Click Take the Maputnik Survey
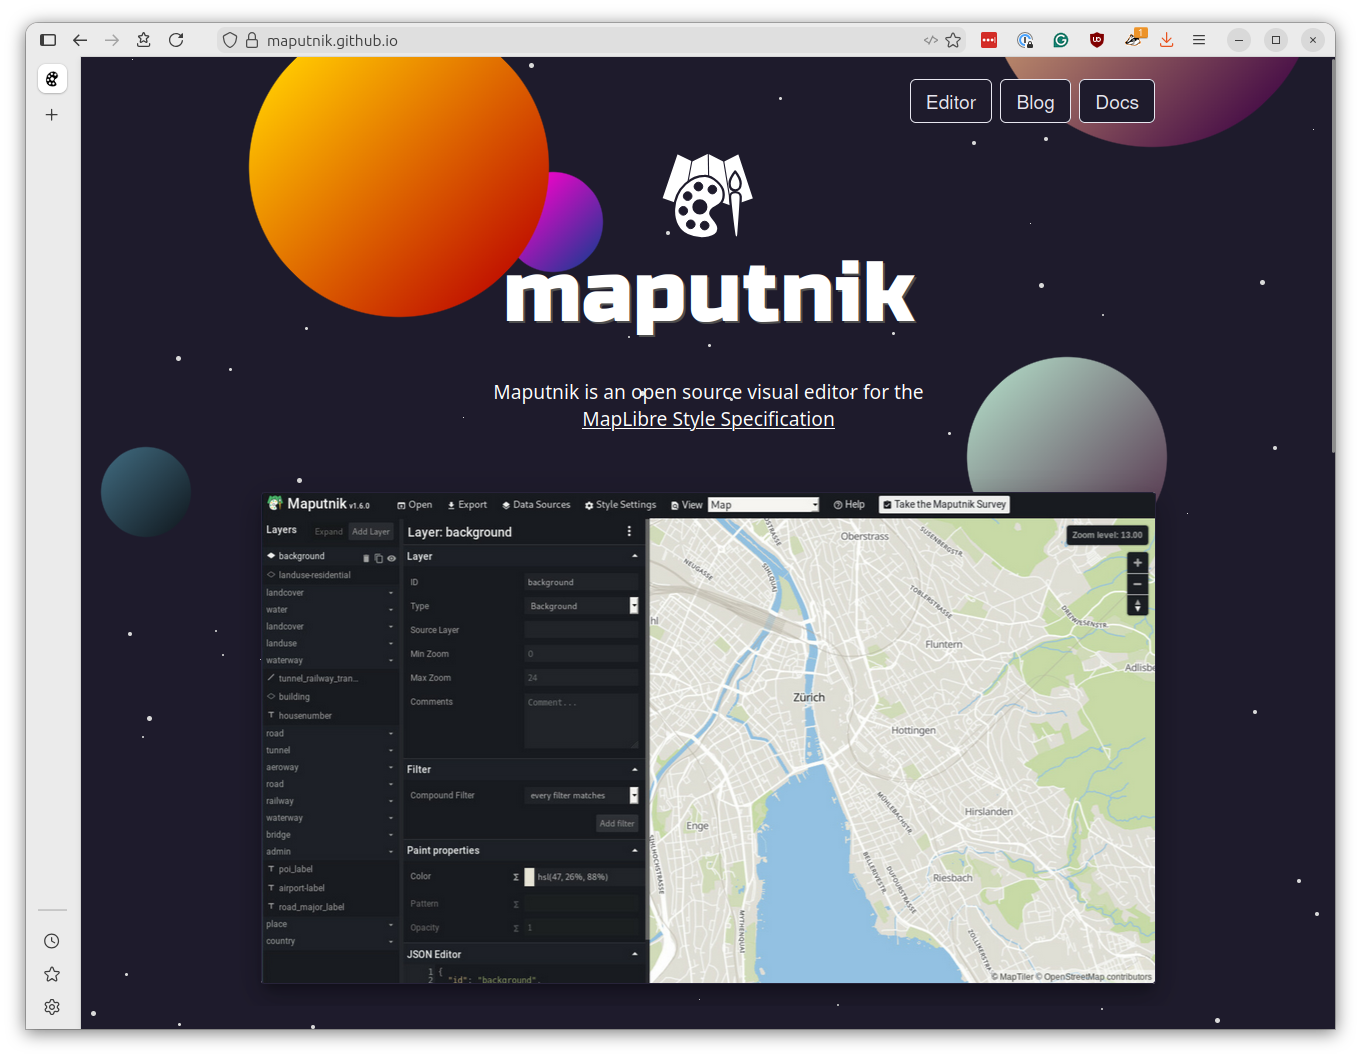 click(943, 504)
